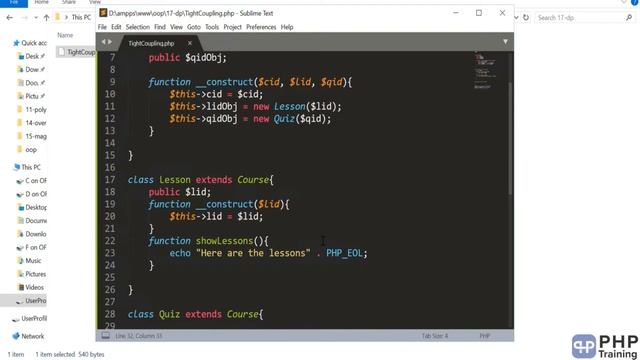Maximize the Sublime Text window
Image resolution: width=640 pixels, height=360 pixels.
[x=479, y=13]
